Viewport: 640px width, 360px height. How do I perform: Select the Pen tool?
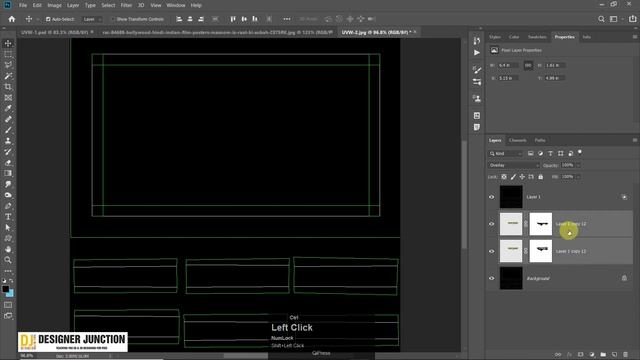(x=8, y=206)
